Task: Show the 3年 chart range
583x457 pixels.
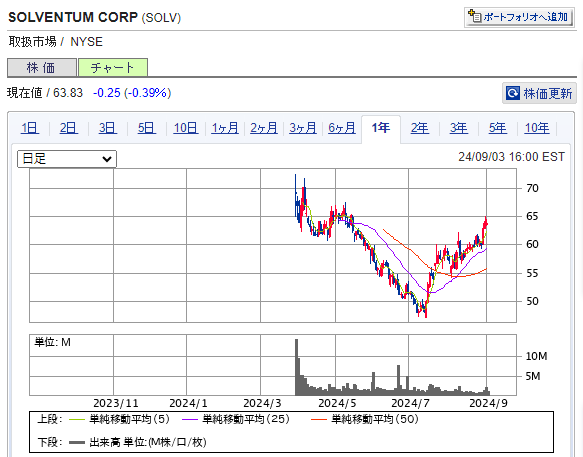Action: (458, 128)
